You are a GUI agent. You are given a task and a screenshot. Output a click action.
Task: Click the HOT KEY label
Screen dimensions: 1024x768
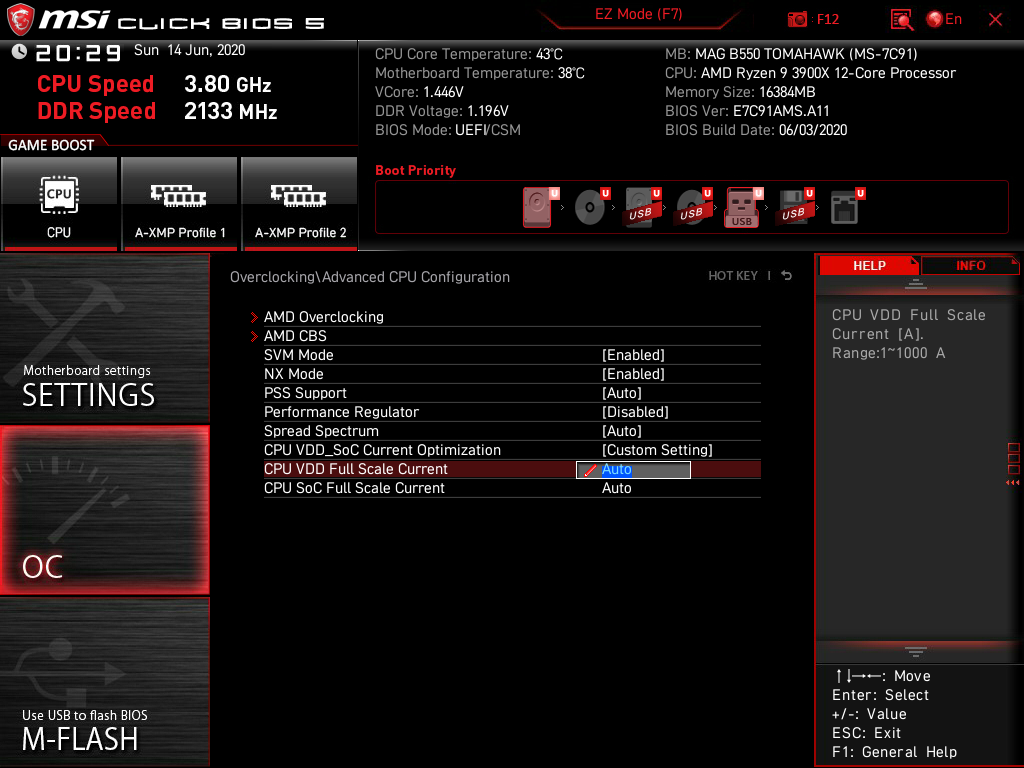pyautogui.click(x=733, y=276)
